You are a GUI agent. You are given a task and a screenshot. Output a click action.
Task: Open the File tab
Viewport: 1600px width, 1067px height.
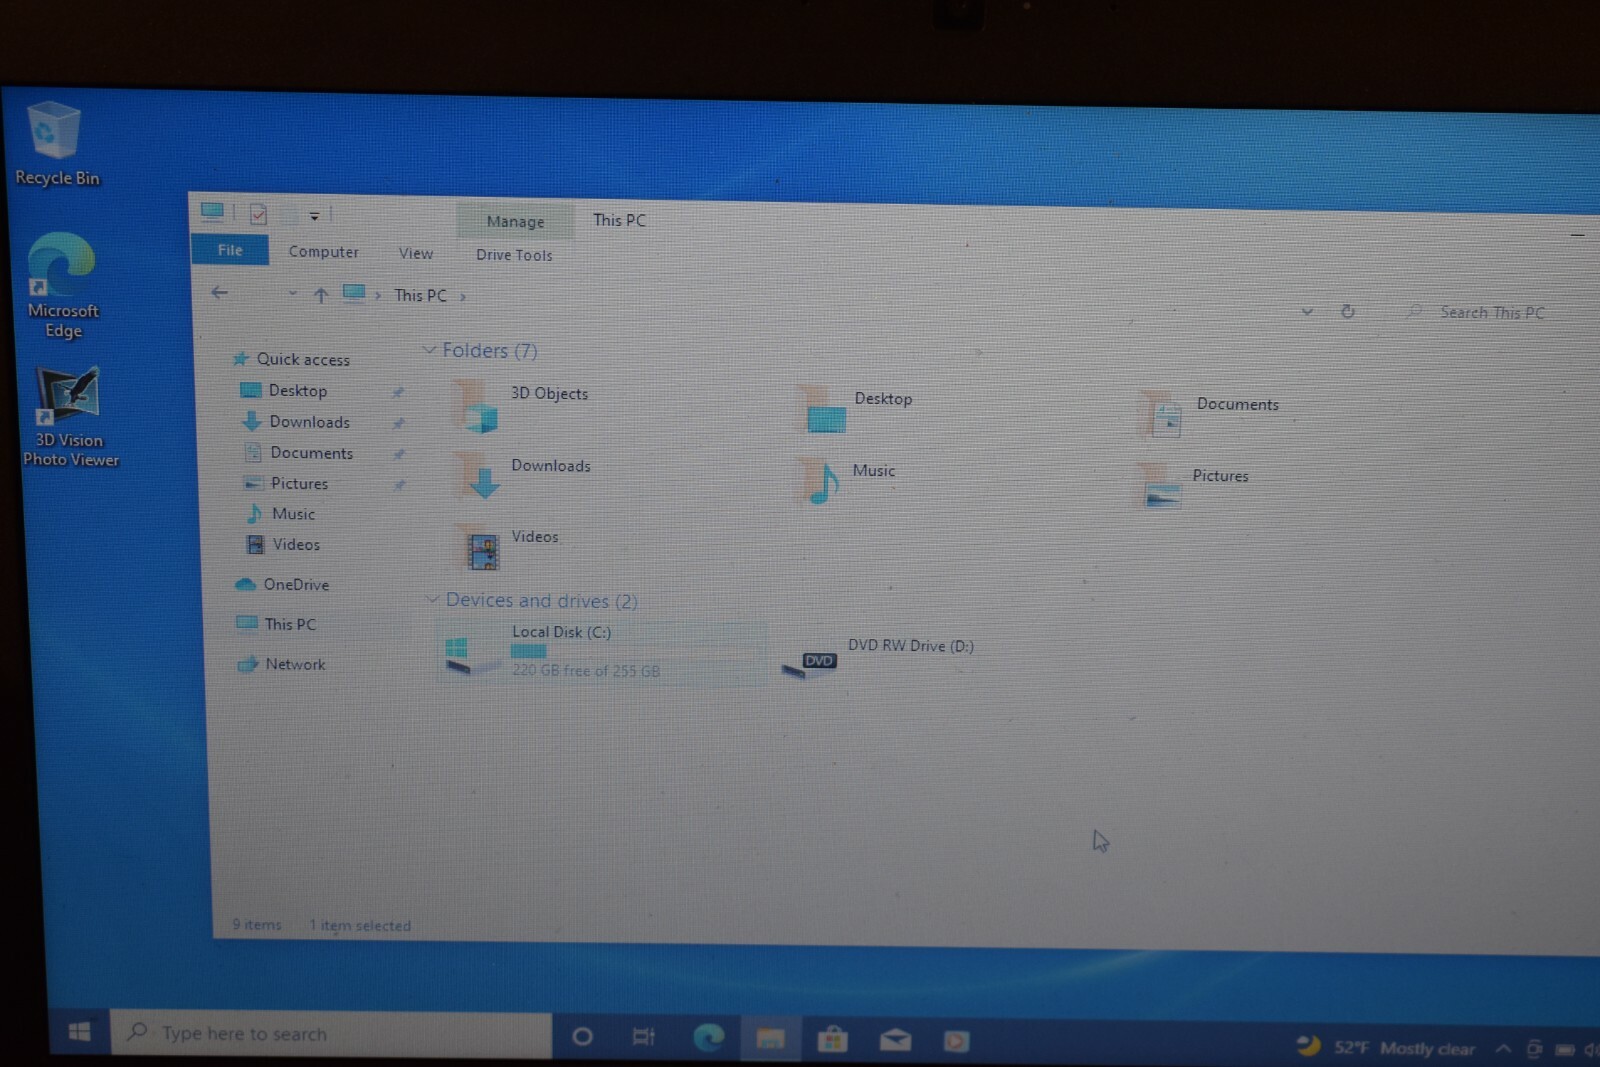click(x=230, y=250)
